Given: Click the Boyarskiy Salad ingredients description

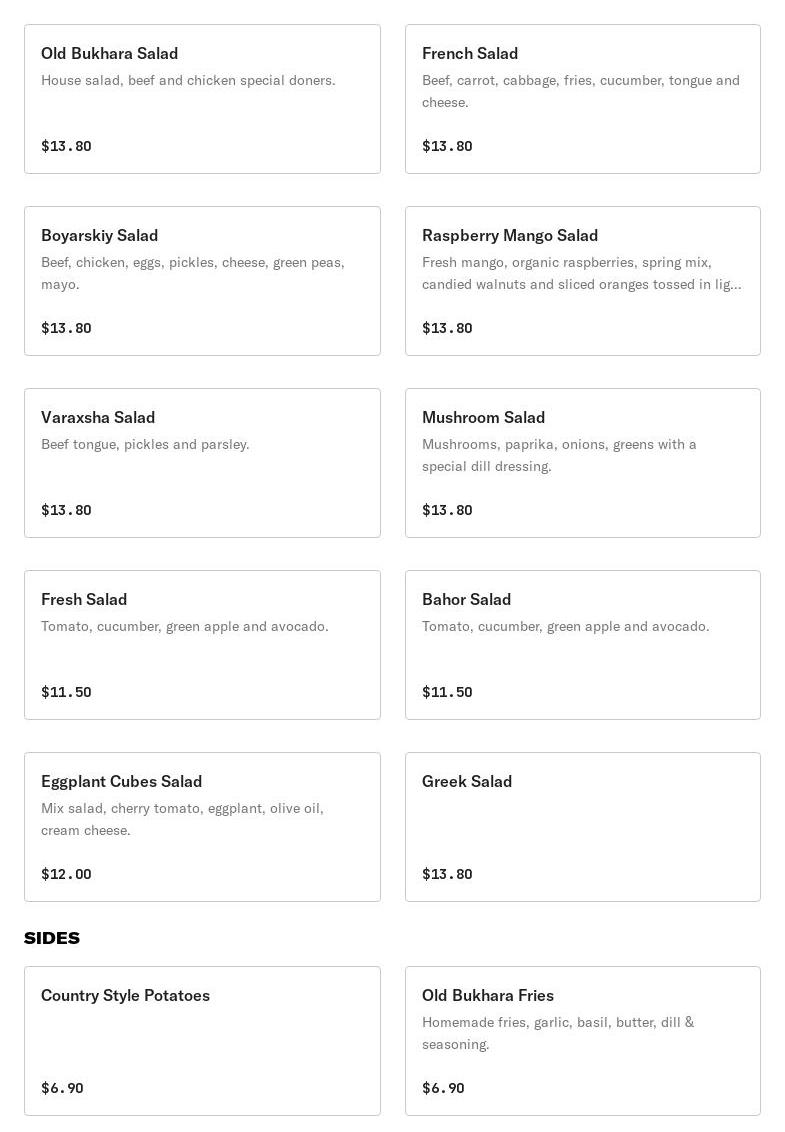Looking at the screenshot, I should point(192,273).
